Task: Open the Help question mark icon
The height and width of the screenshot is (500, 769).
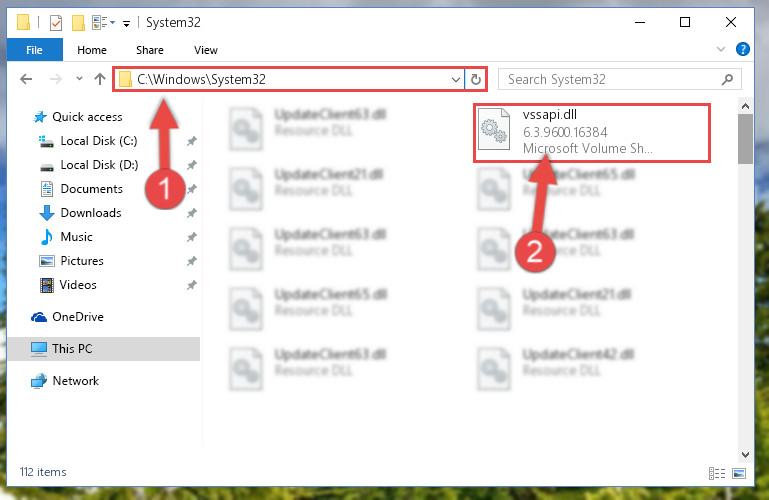Action: (x=743, y=50)
